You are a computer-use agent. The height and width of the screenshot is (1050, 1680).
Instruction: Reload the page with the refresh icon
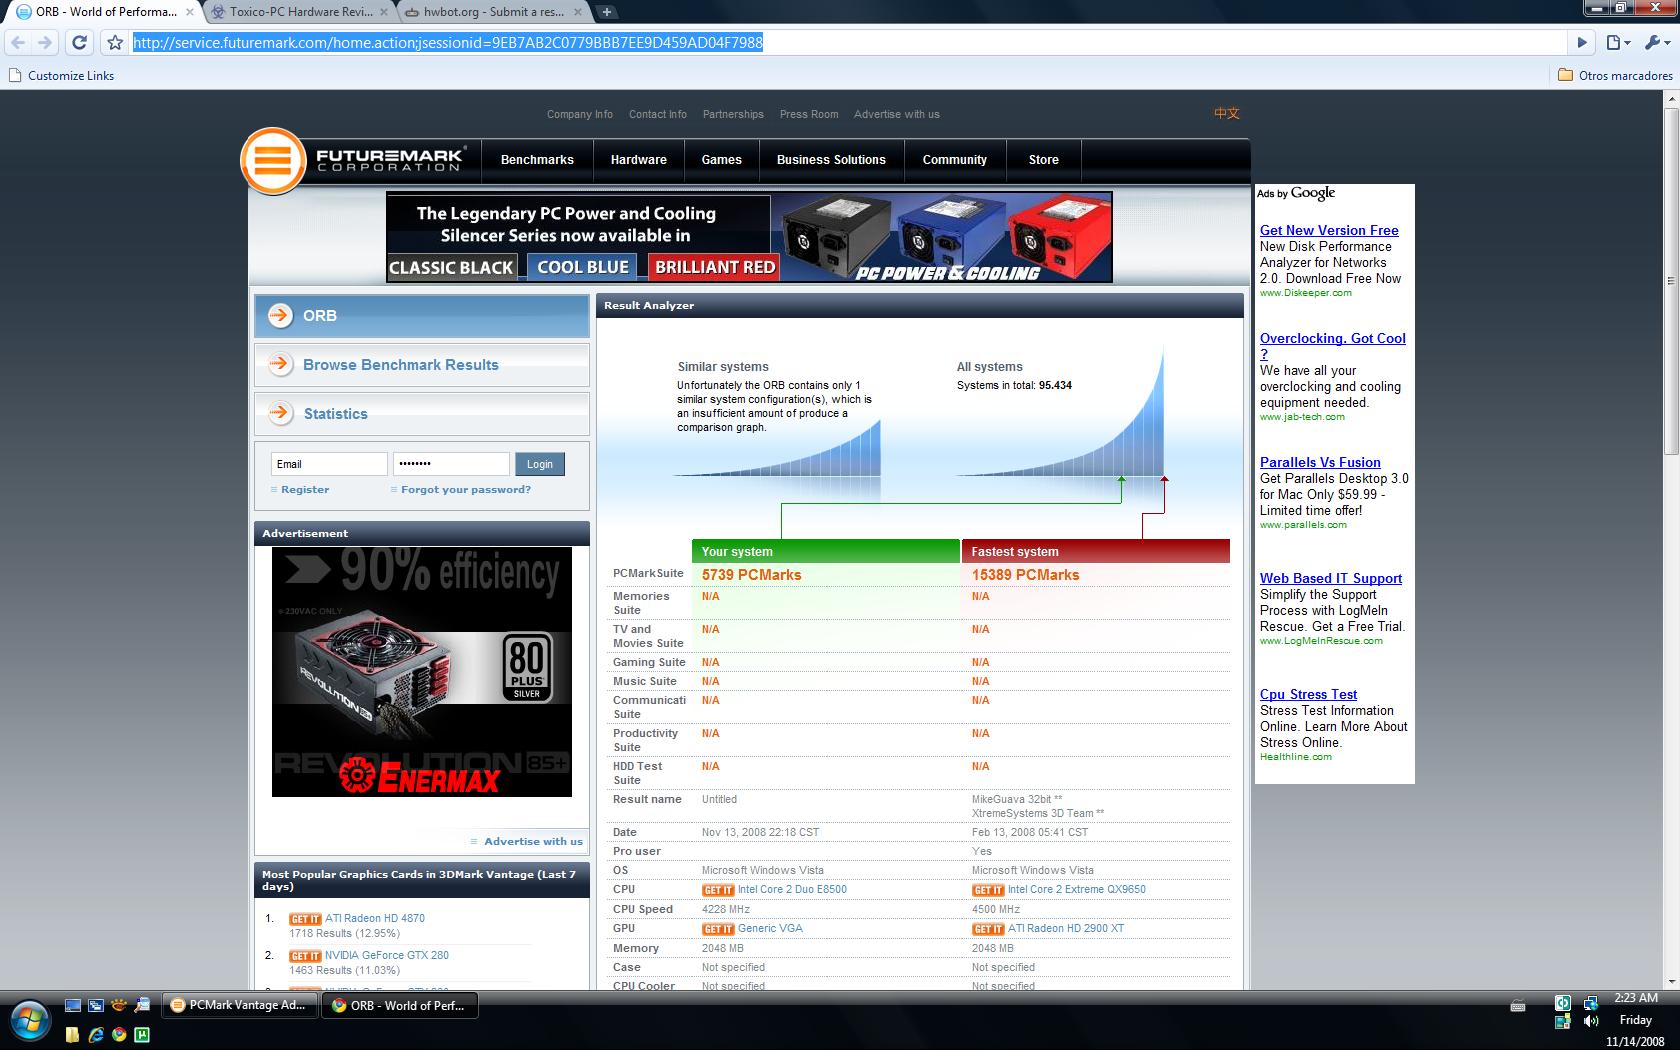[79, 42]
